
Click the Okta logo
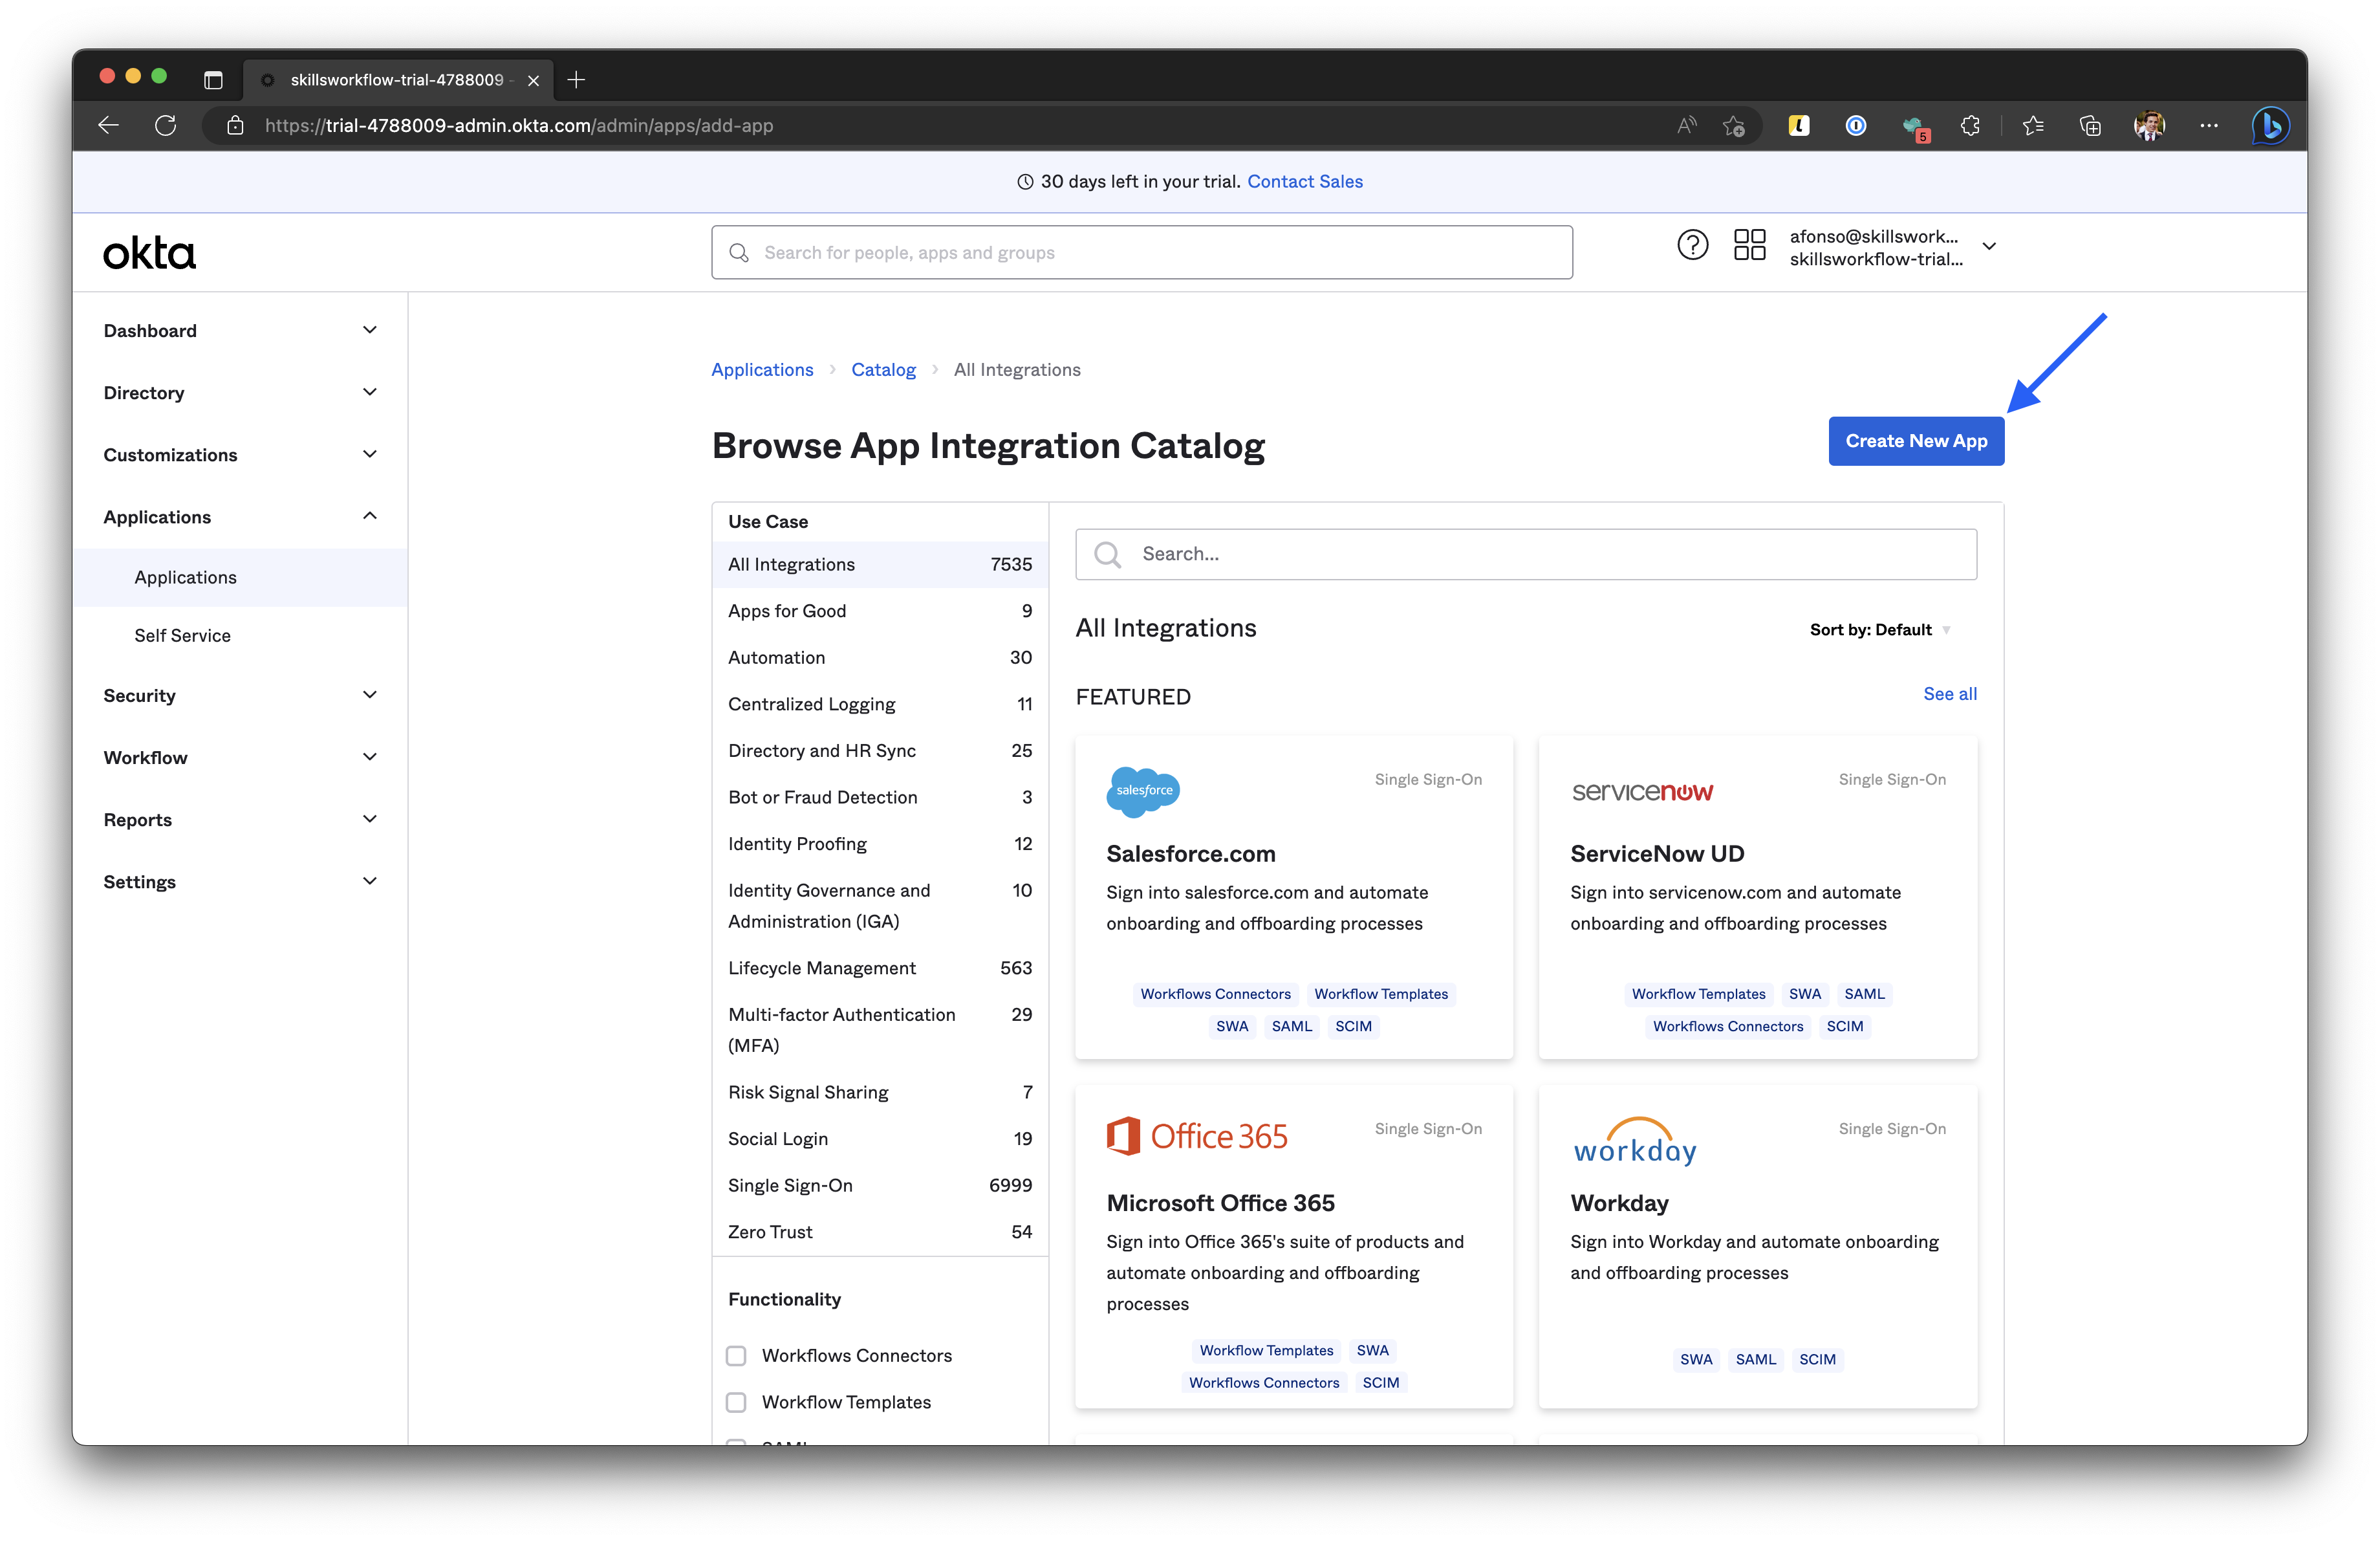[x=150, y=253]
